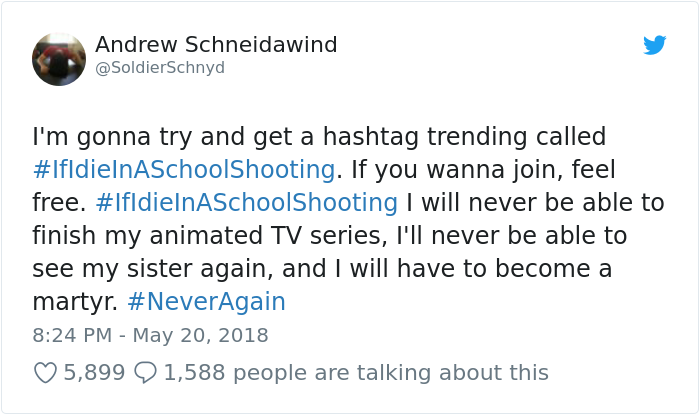
Task: Open Andrew Schneidawind's profile avatar
Action: (x=59, y=59)
